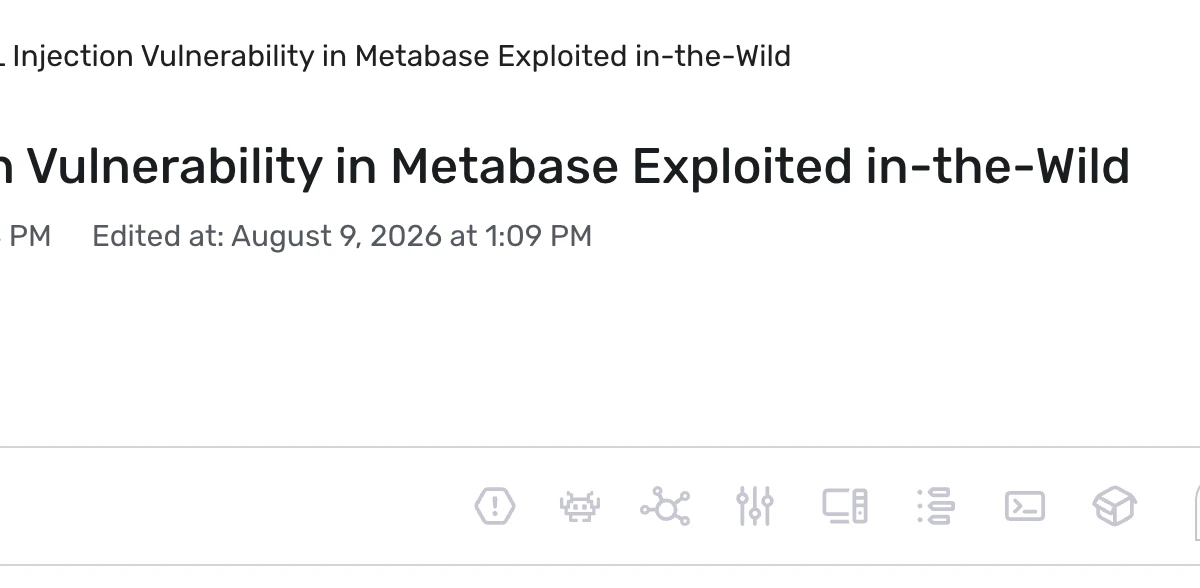Open the Metabase Exploited in-the-Wild breadcrumb

point(396,57)
